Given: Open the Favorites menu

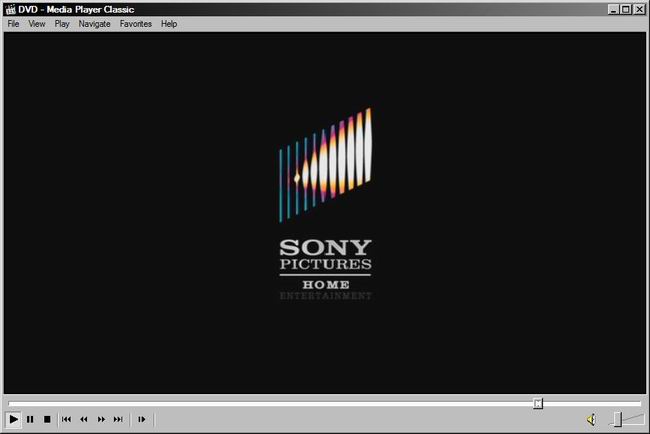Looking at the screenshot, I should click(136, 24).
